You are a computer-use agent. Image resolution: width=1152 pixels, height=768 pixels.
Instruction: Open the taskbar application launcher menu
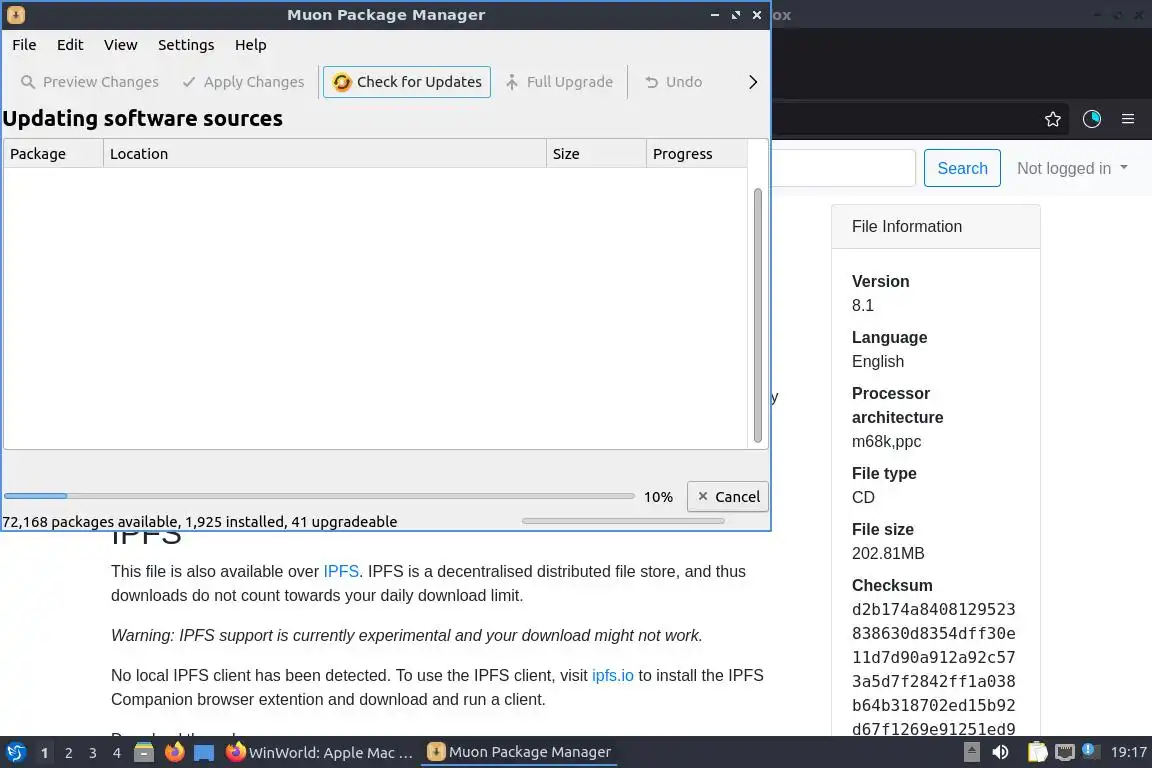pos(15,753)
